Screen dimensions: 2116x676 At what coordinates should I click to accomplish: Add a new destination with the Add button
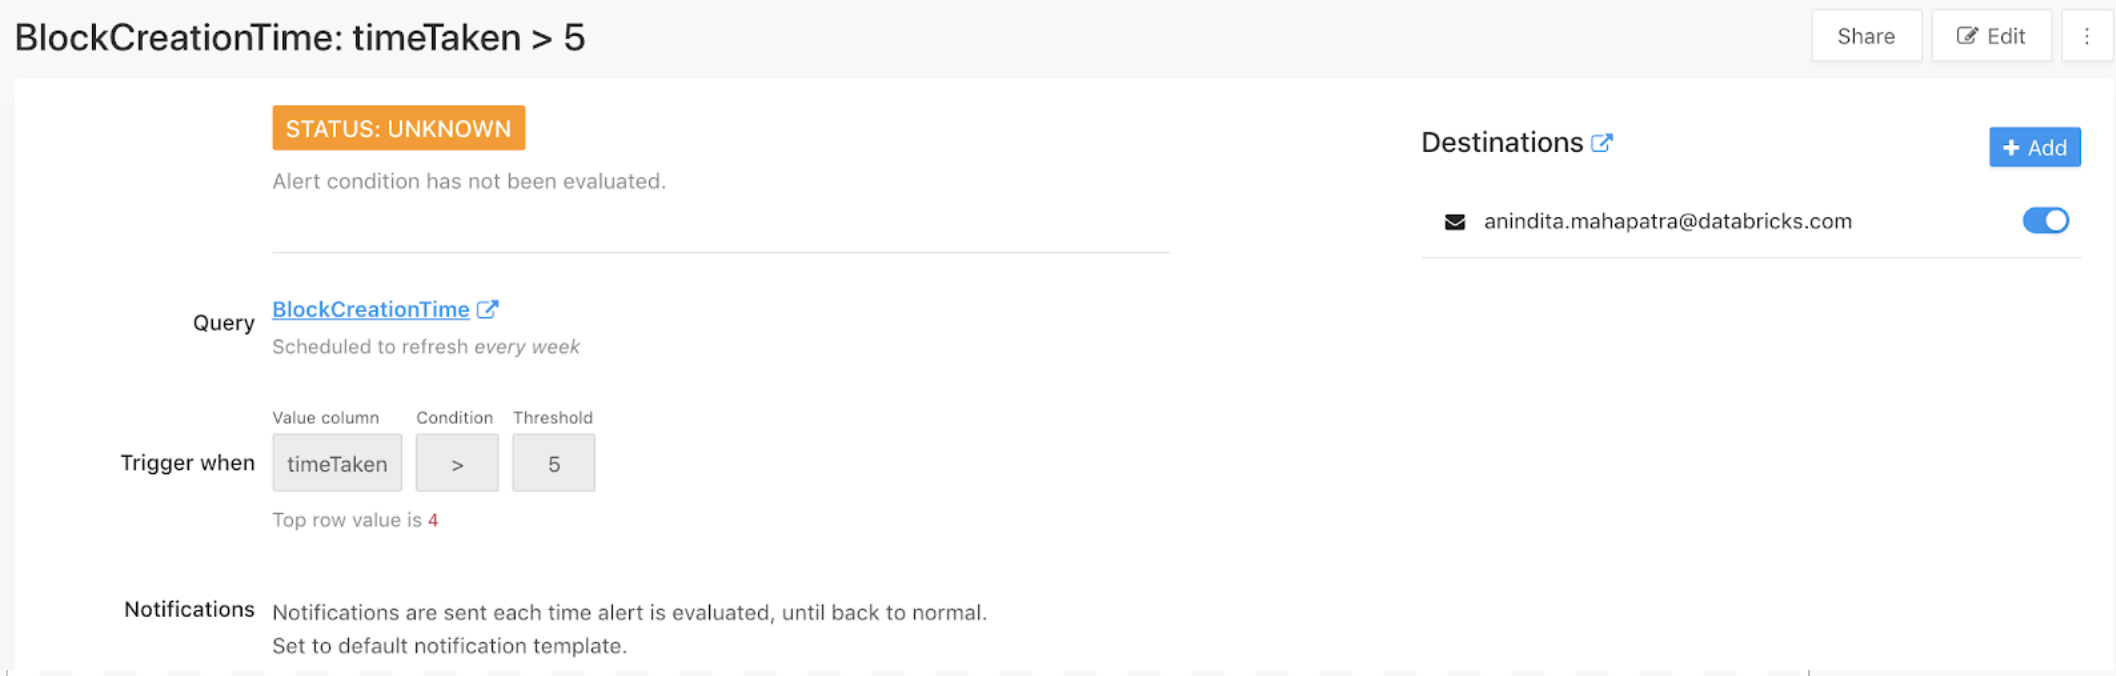click(2034, 148)
